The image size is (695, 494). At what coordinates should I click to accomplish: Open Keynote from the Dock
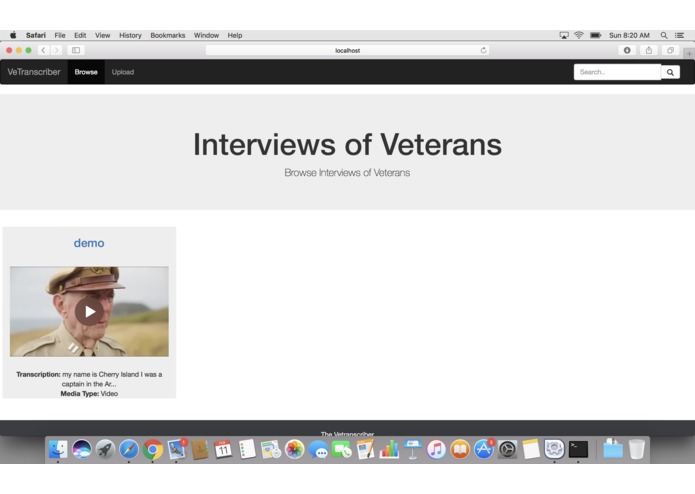pos(413,449)
